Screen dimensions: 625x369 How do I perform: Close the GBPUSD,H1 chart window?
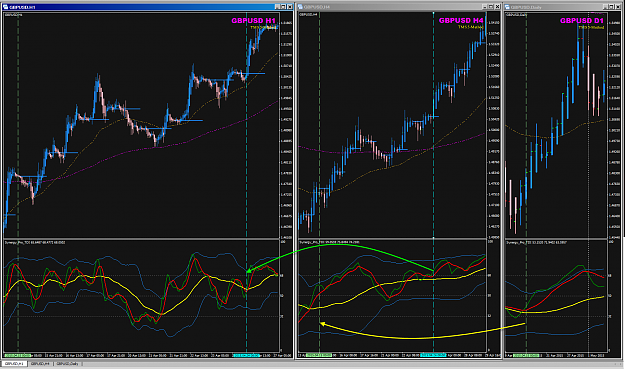pyautogui.click(x=289, y=7)
